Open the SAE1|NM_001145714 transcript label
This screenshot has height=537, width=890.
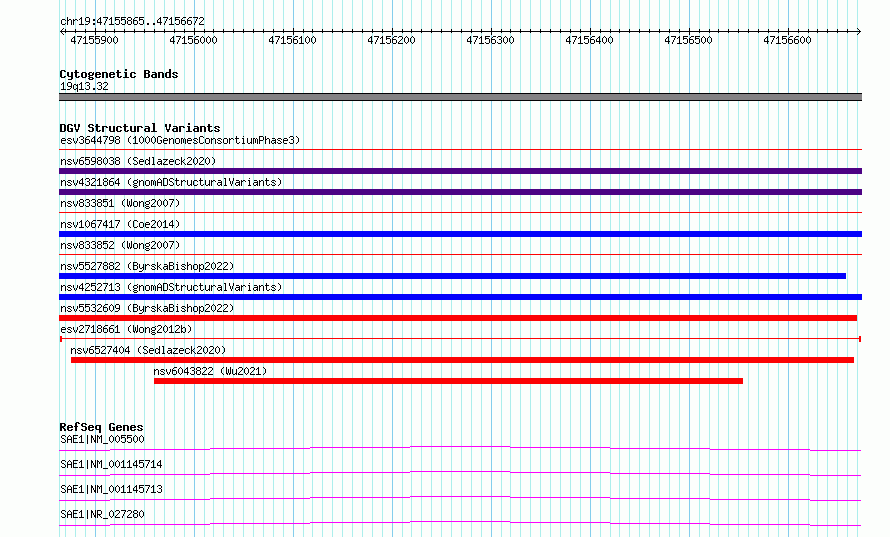111,464
